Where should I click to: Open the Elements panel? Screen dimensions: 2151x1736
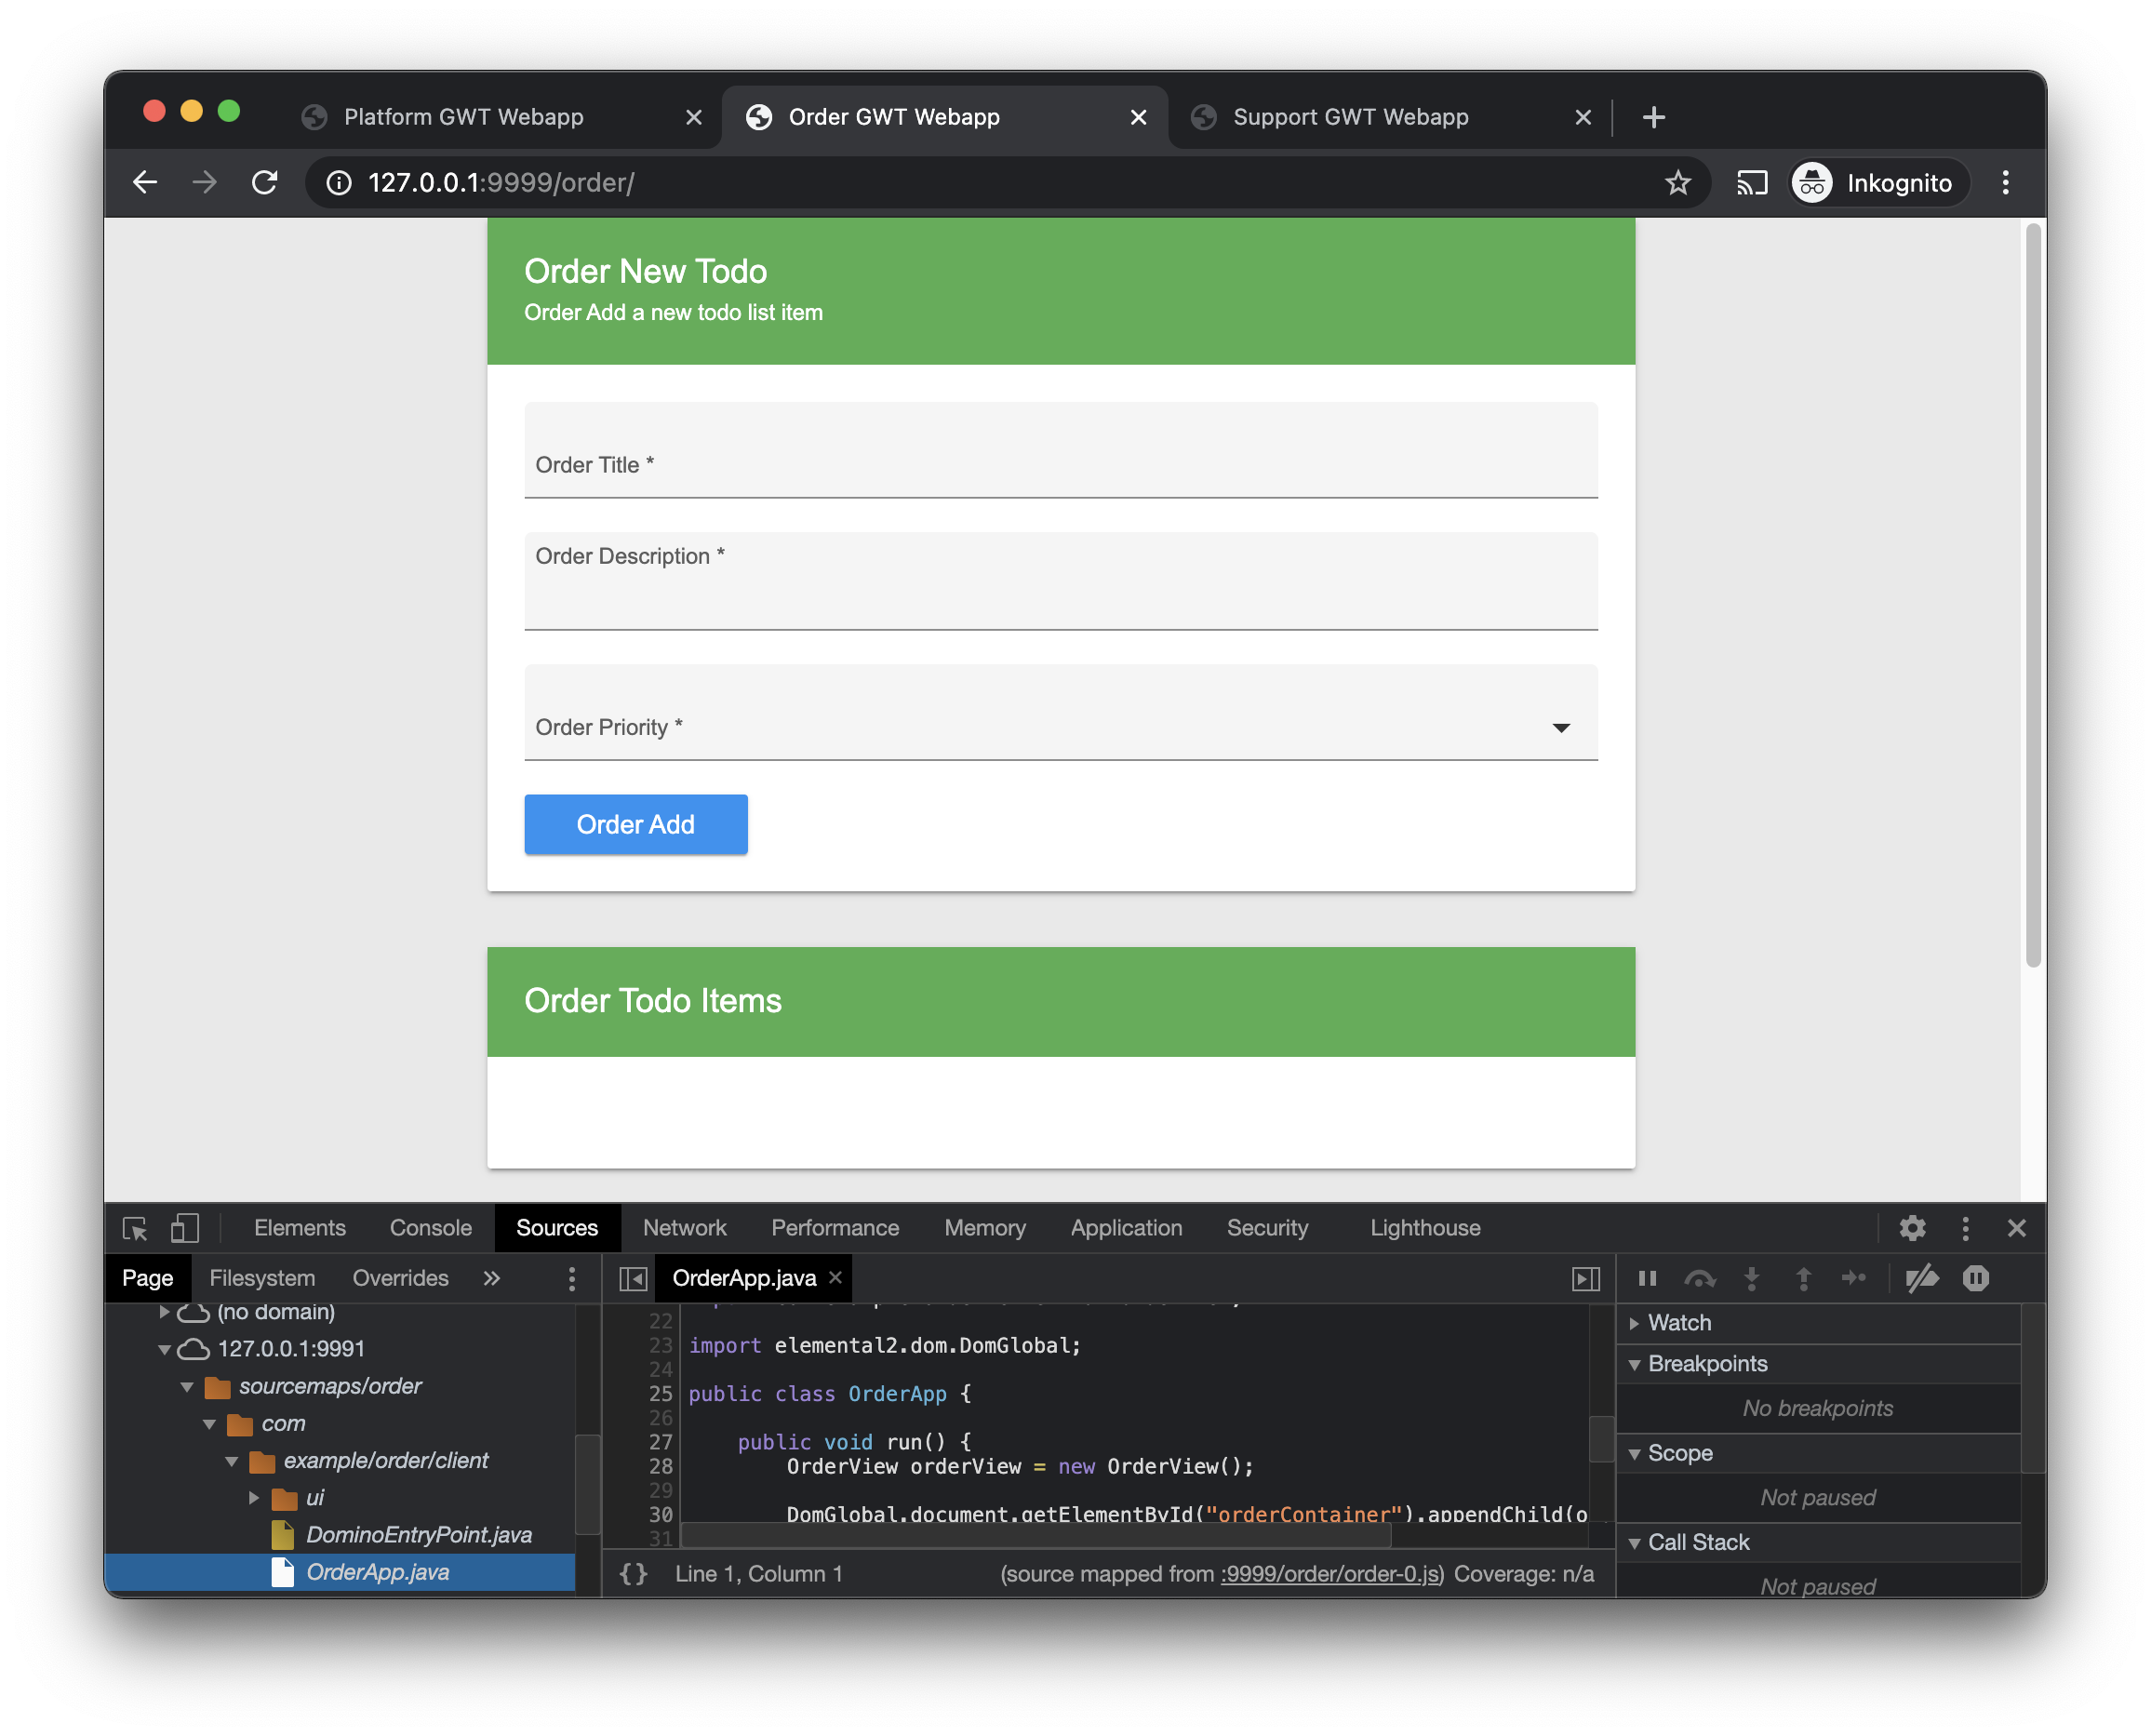point(300,1228)
